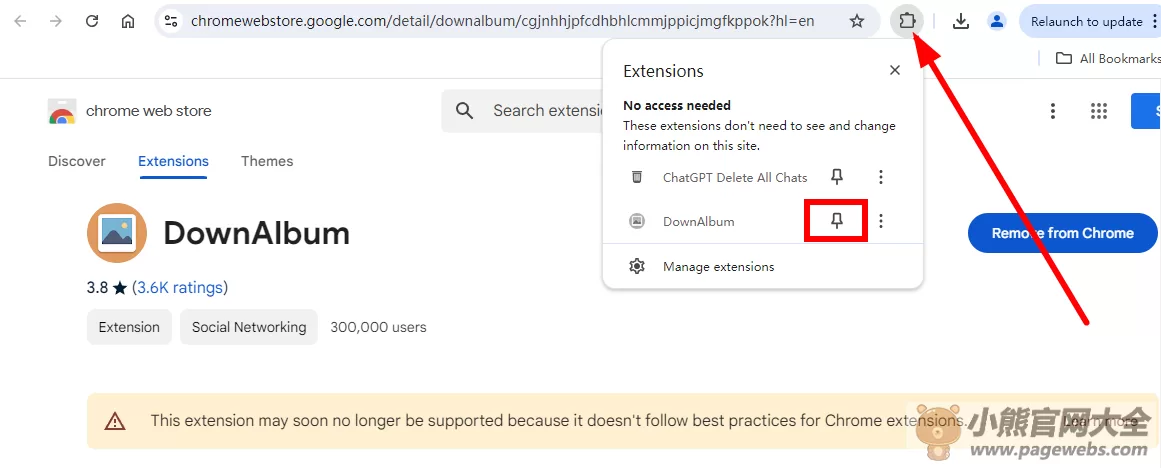This screenshot has height=468, width=1161.
Task: Switch to the Discover tab
Action: click(x=76, y=161)
